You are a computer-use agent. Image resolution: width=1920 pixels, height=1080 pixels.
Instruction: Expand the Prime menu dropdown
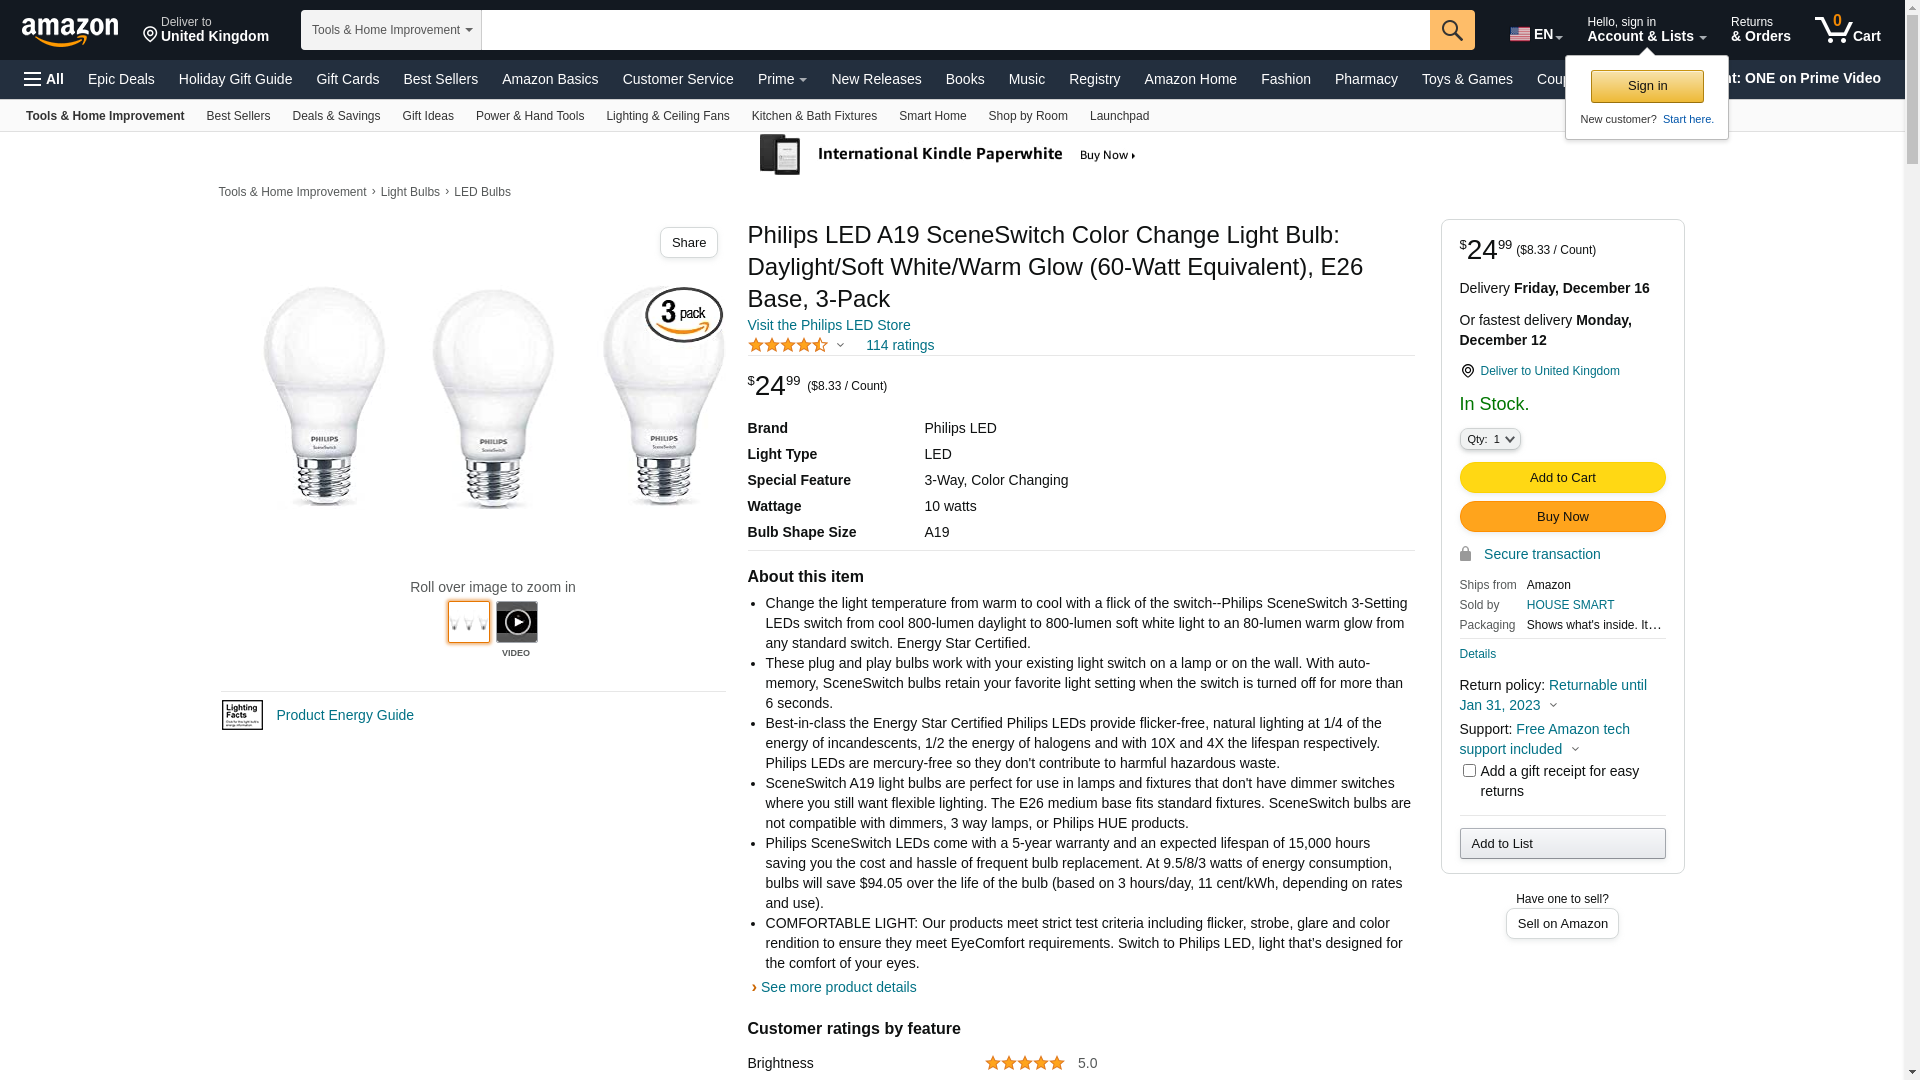click(782, 79)
